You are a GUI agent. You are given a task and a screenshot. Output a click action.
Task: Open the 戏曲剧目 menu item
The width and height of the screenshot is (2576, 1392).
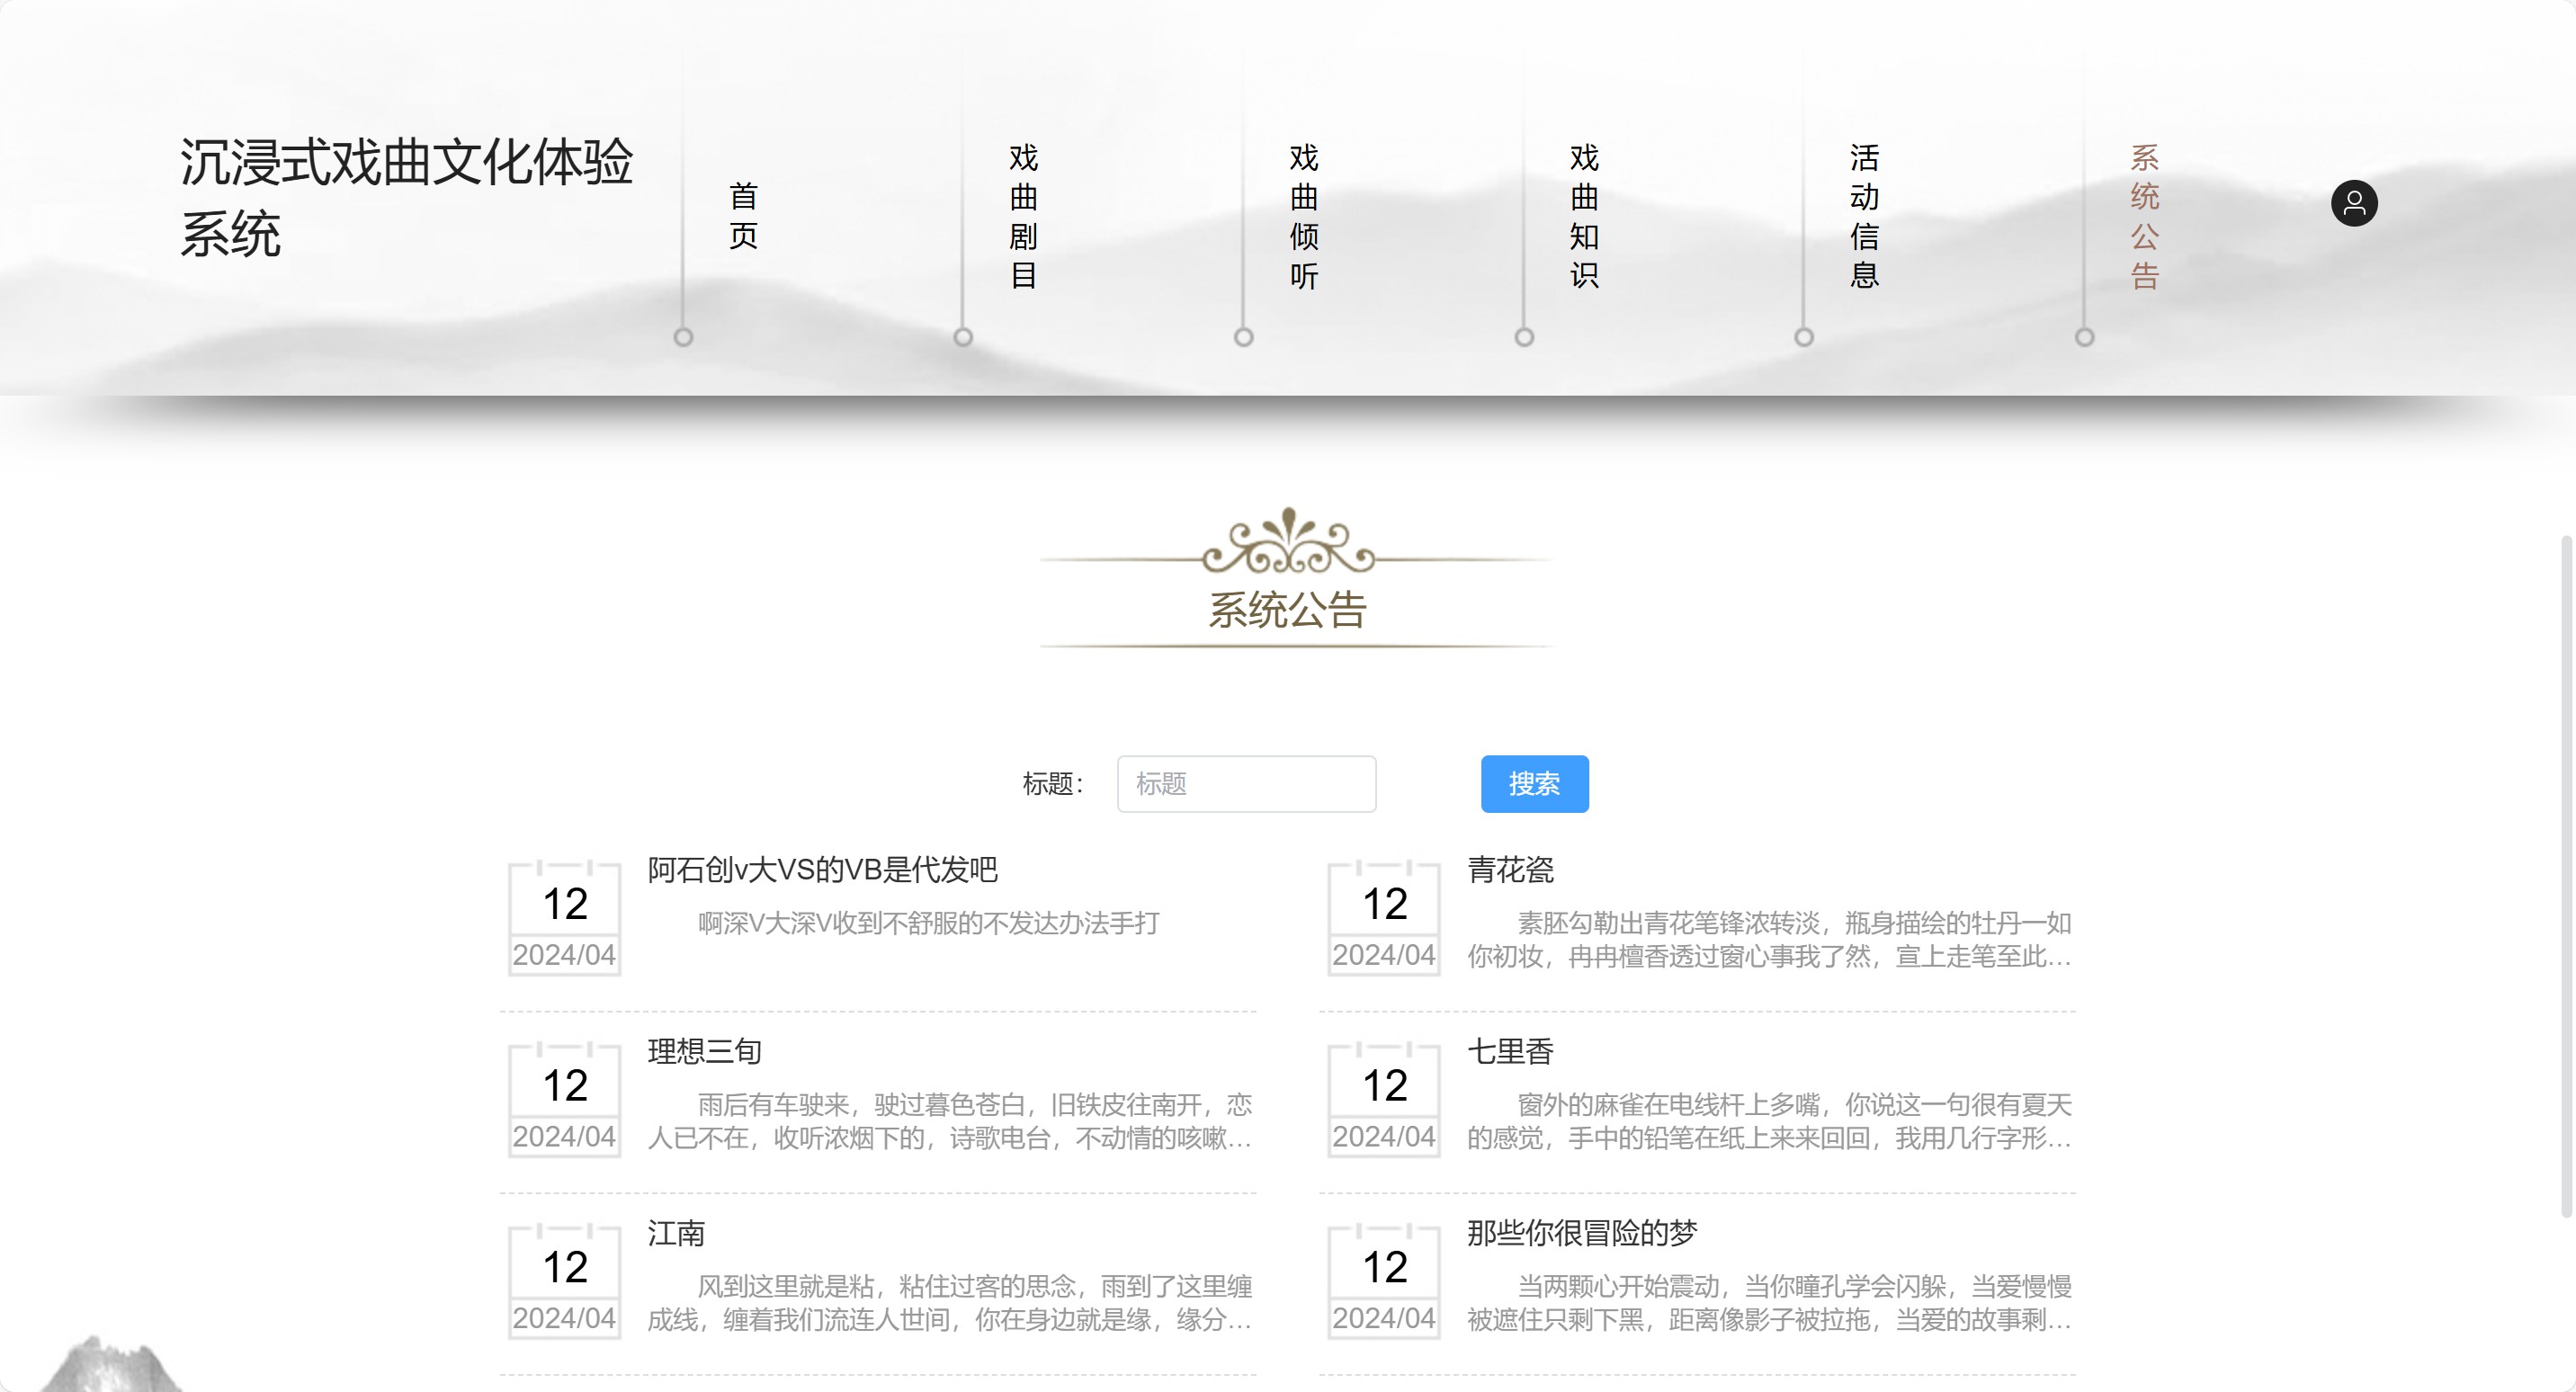[1023, 216]
